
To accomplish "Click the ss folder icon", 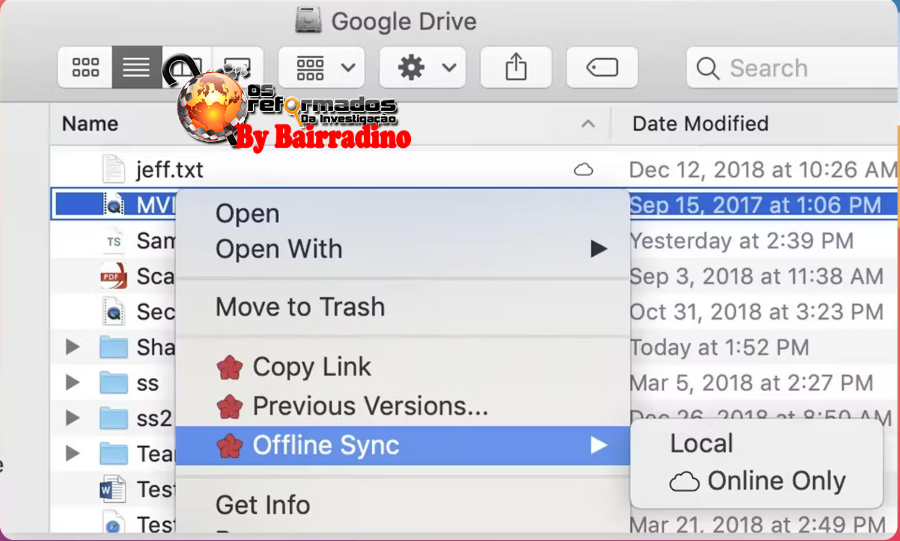I will [x=113, y=382].
